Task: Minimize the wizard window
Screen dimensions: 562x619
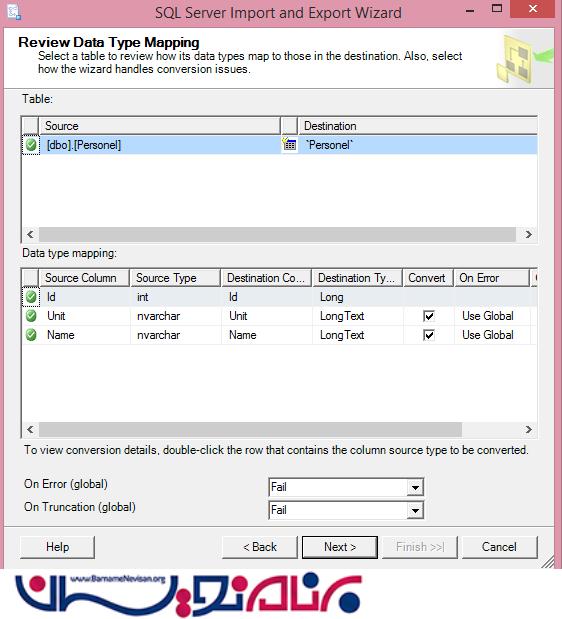Action: click(x=470, y=10)
